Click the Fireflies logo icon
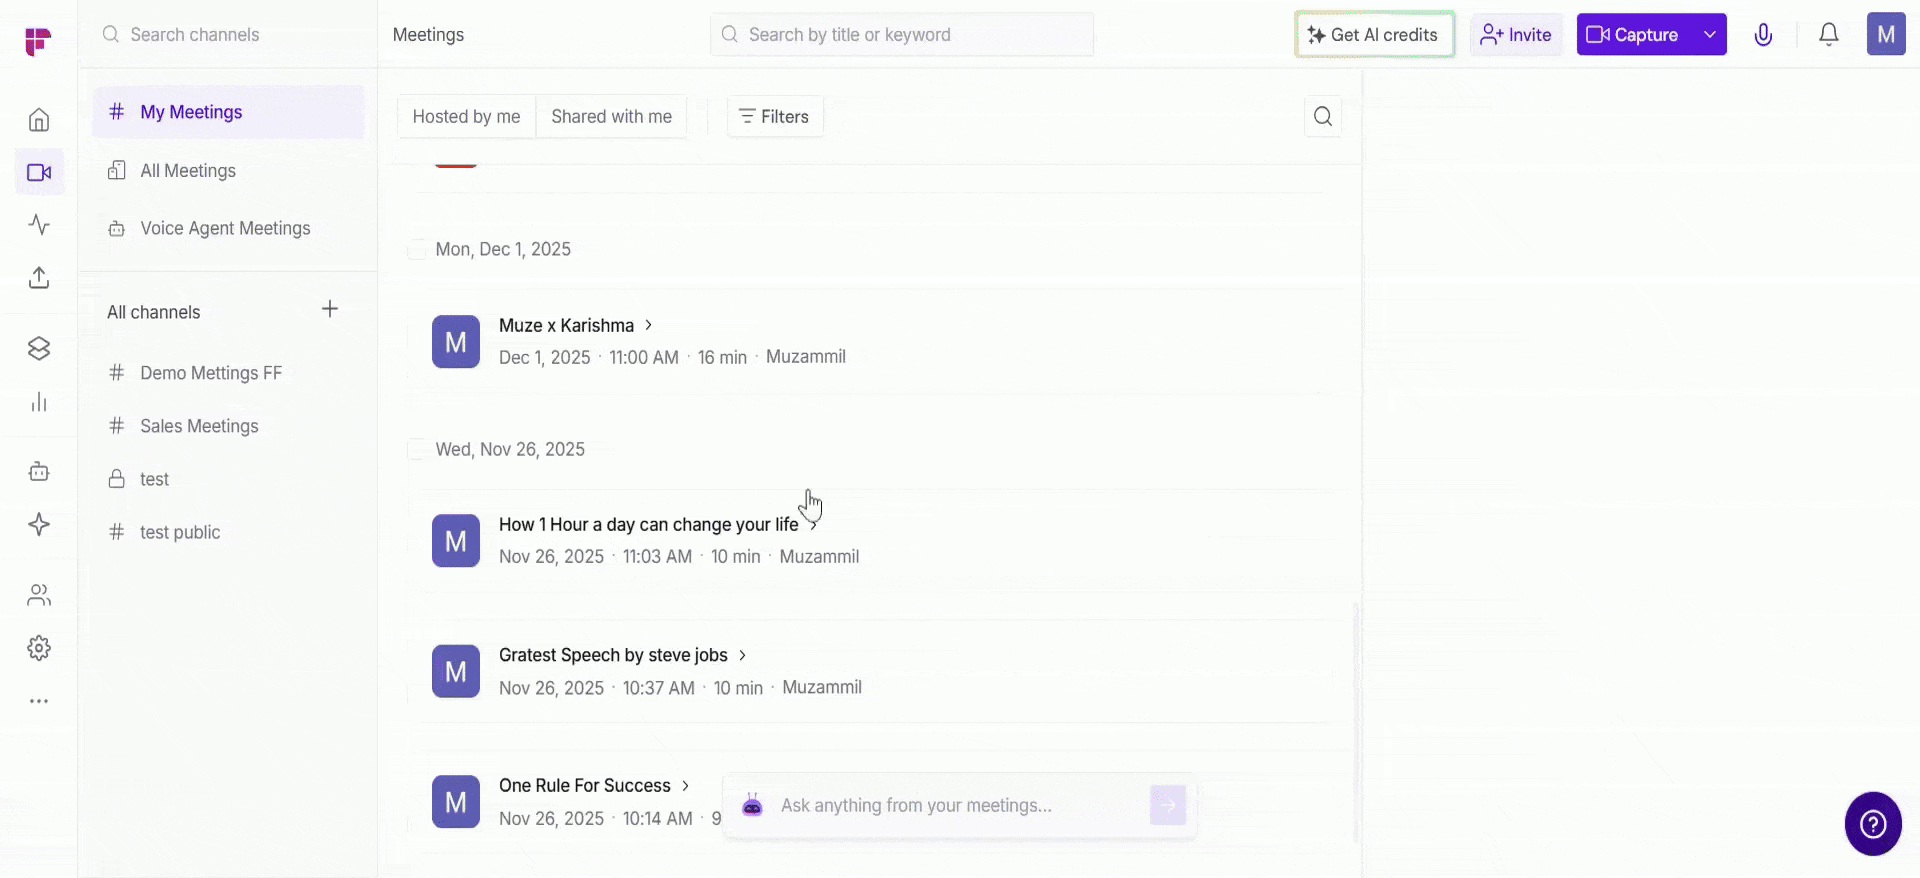The height and width of the screenshot is (878, 1920). (x=38, y=41)
